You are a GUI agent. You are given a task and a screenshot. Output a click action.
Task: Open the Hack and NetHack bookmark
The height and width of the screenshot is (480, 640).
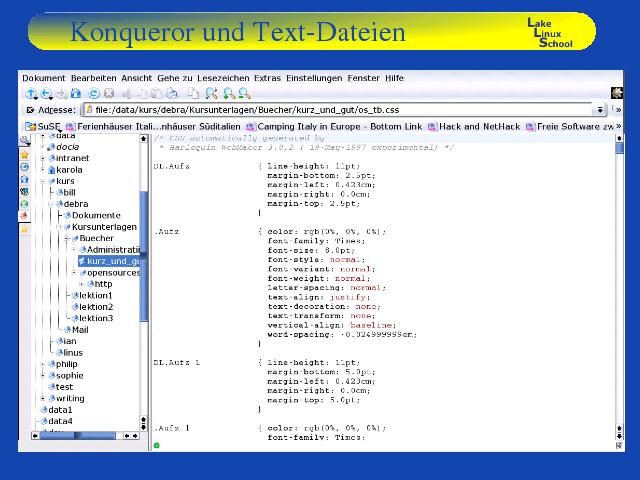point(474,127)
